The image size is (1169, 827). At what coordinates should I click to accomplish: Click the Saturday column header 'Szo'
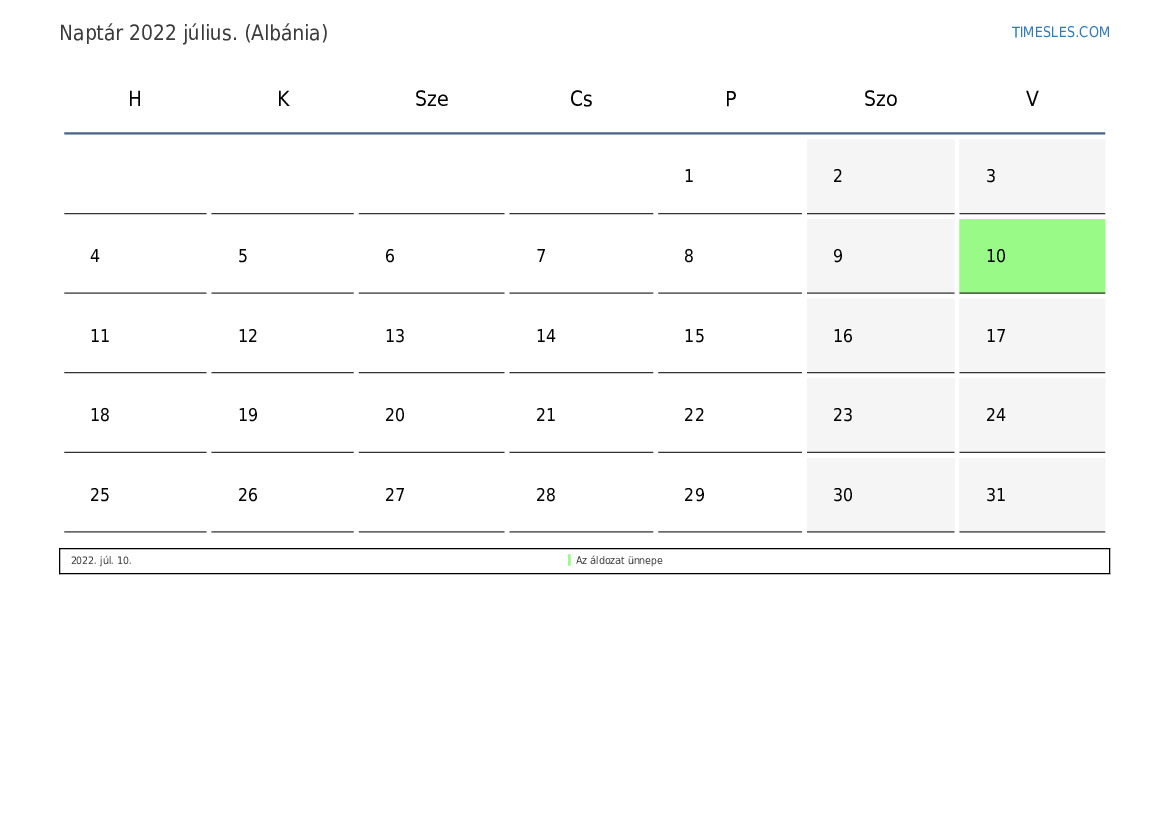(880, 99)
